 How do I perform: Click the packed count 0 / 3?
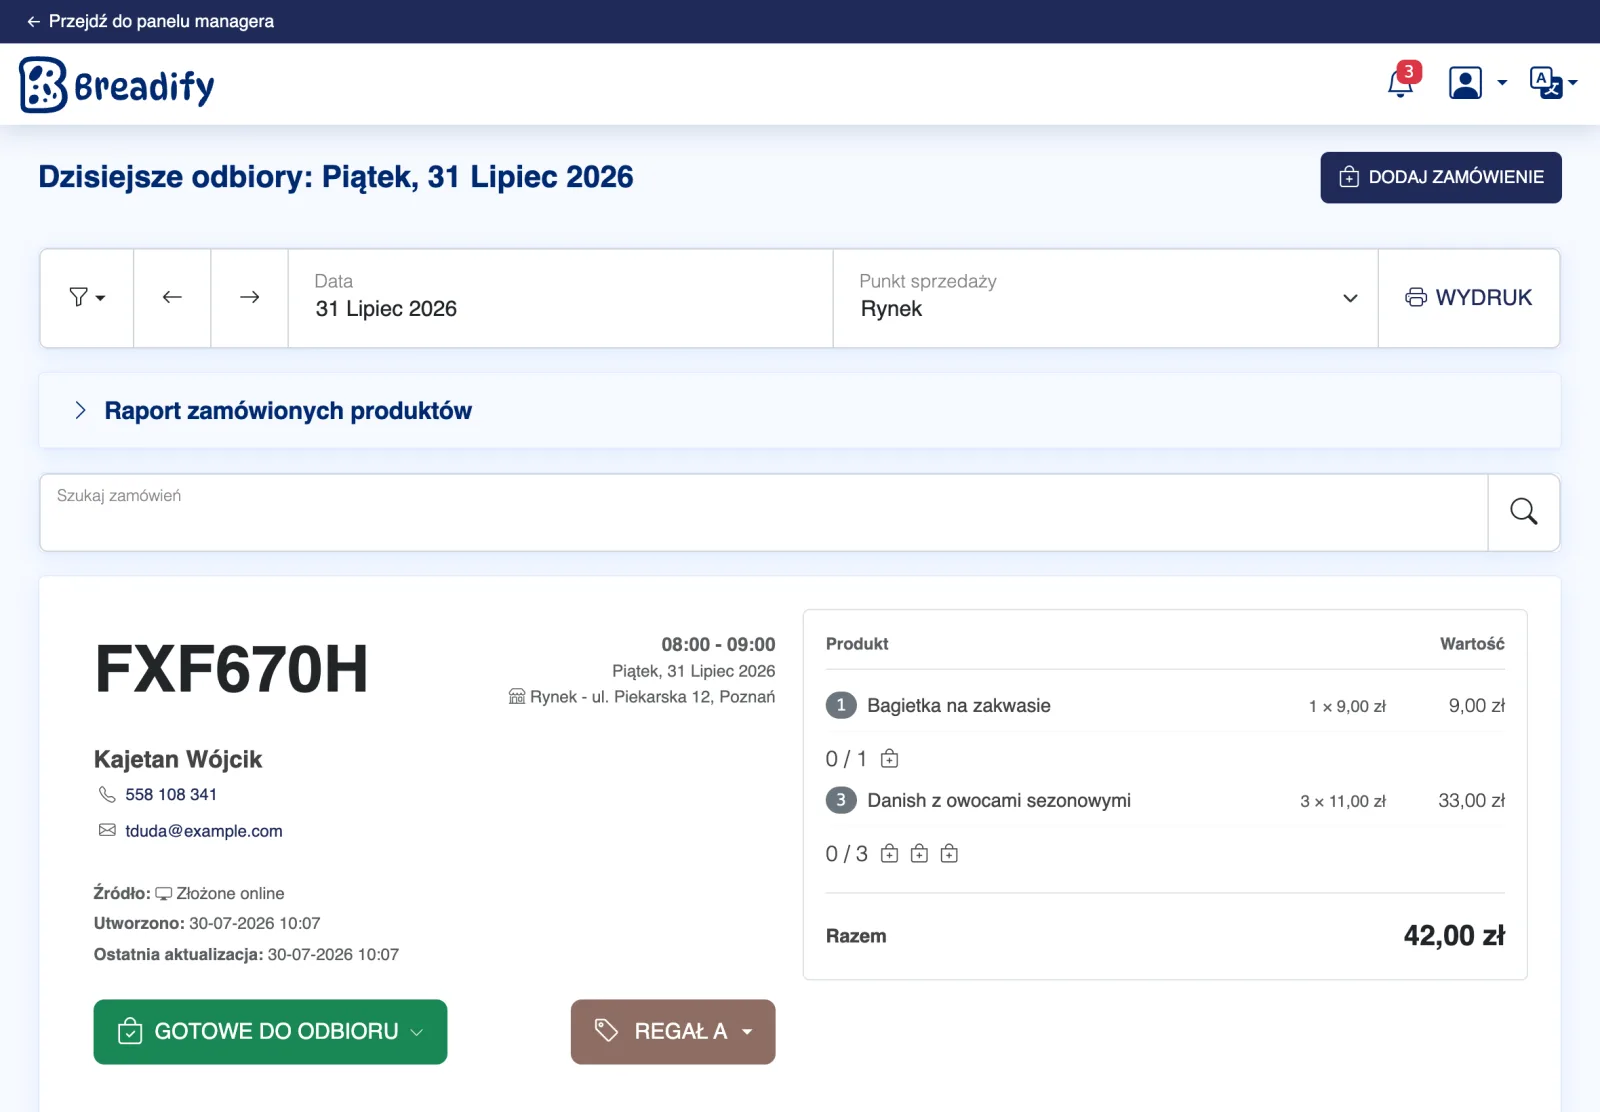[847, 854]
